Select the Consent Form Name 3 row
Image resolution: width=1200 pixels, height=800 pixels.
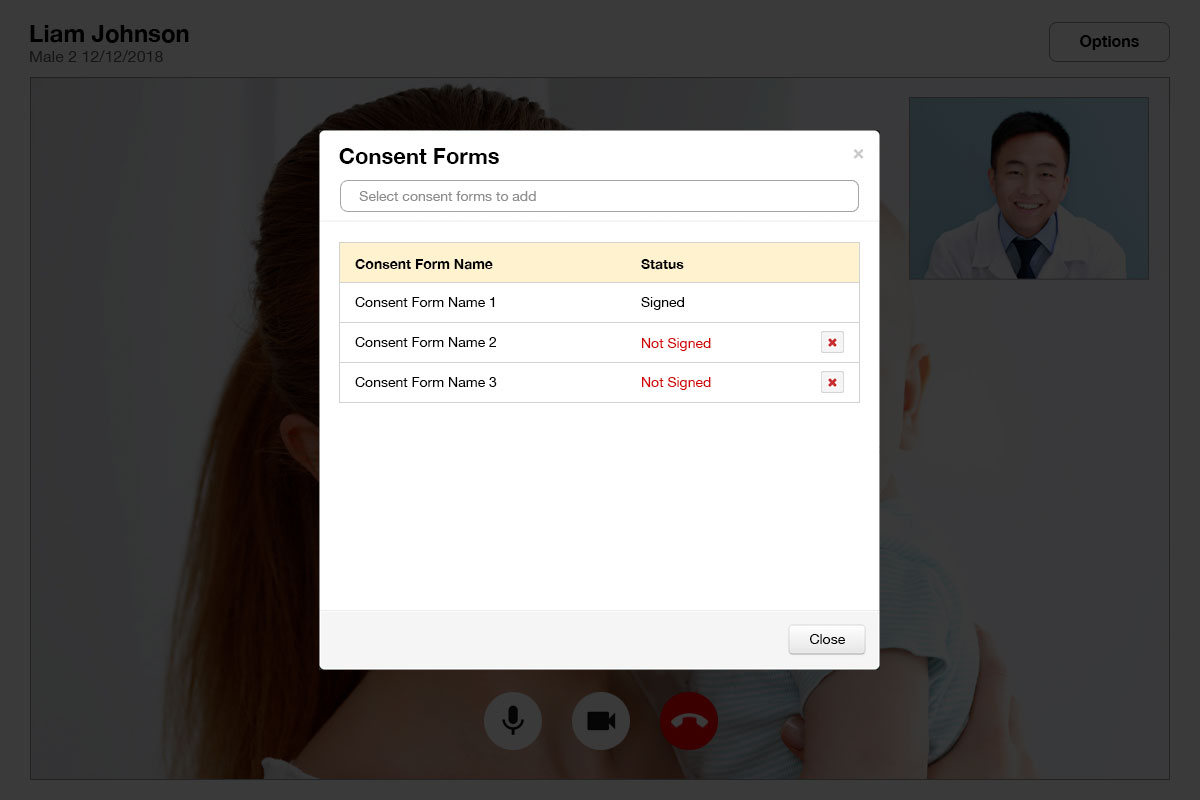point(599,382)
